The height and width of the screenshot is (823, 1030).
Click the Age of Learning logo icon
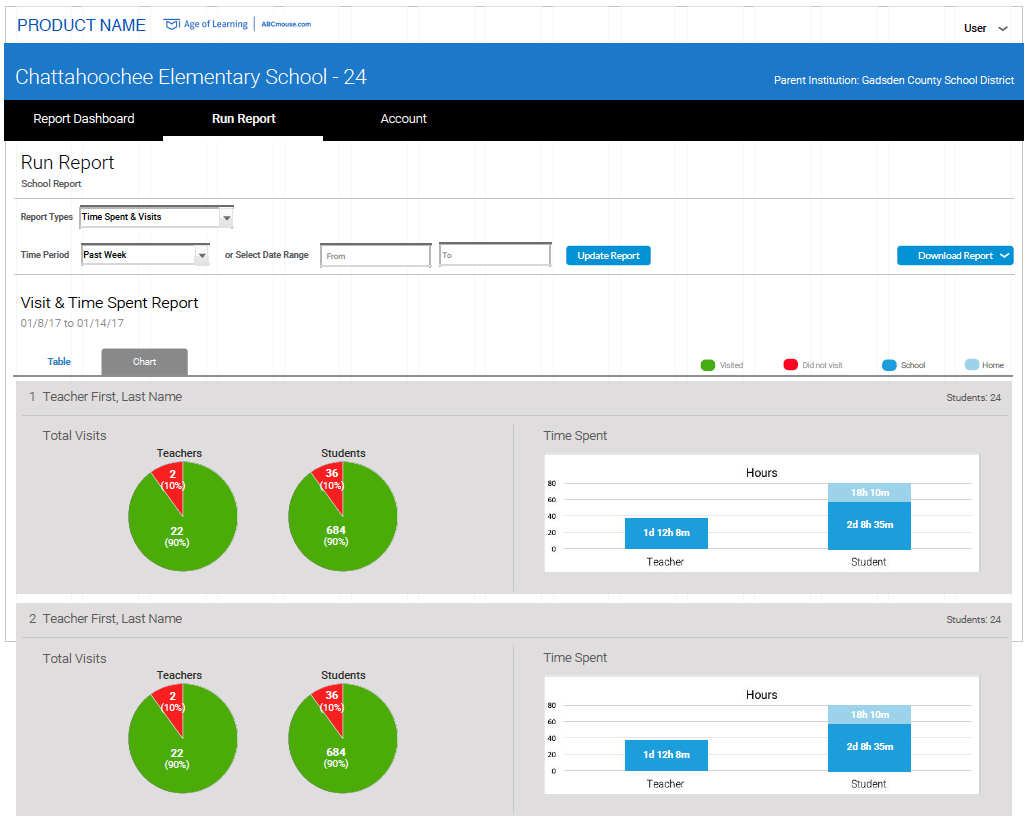[171, 24]
